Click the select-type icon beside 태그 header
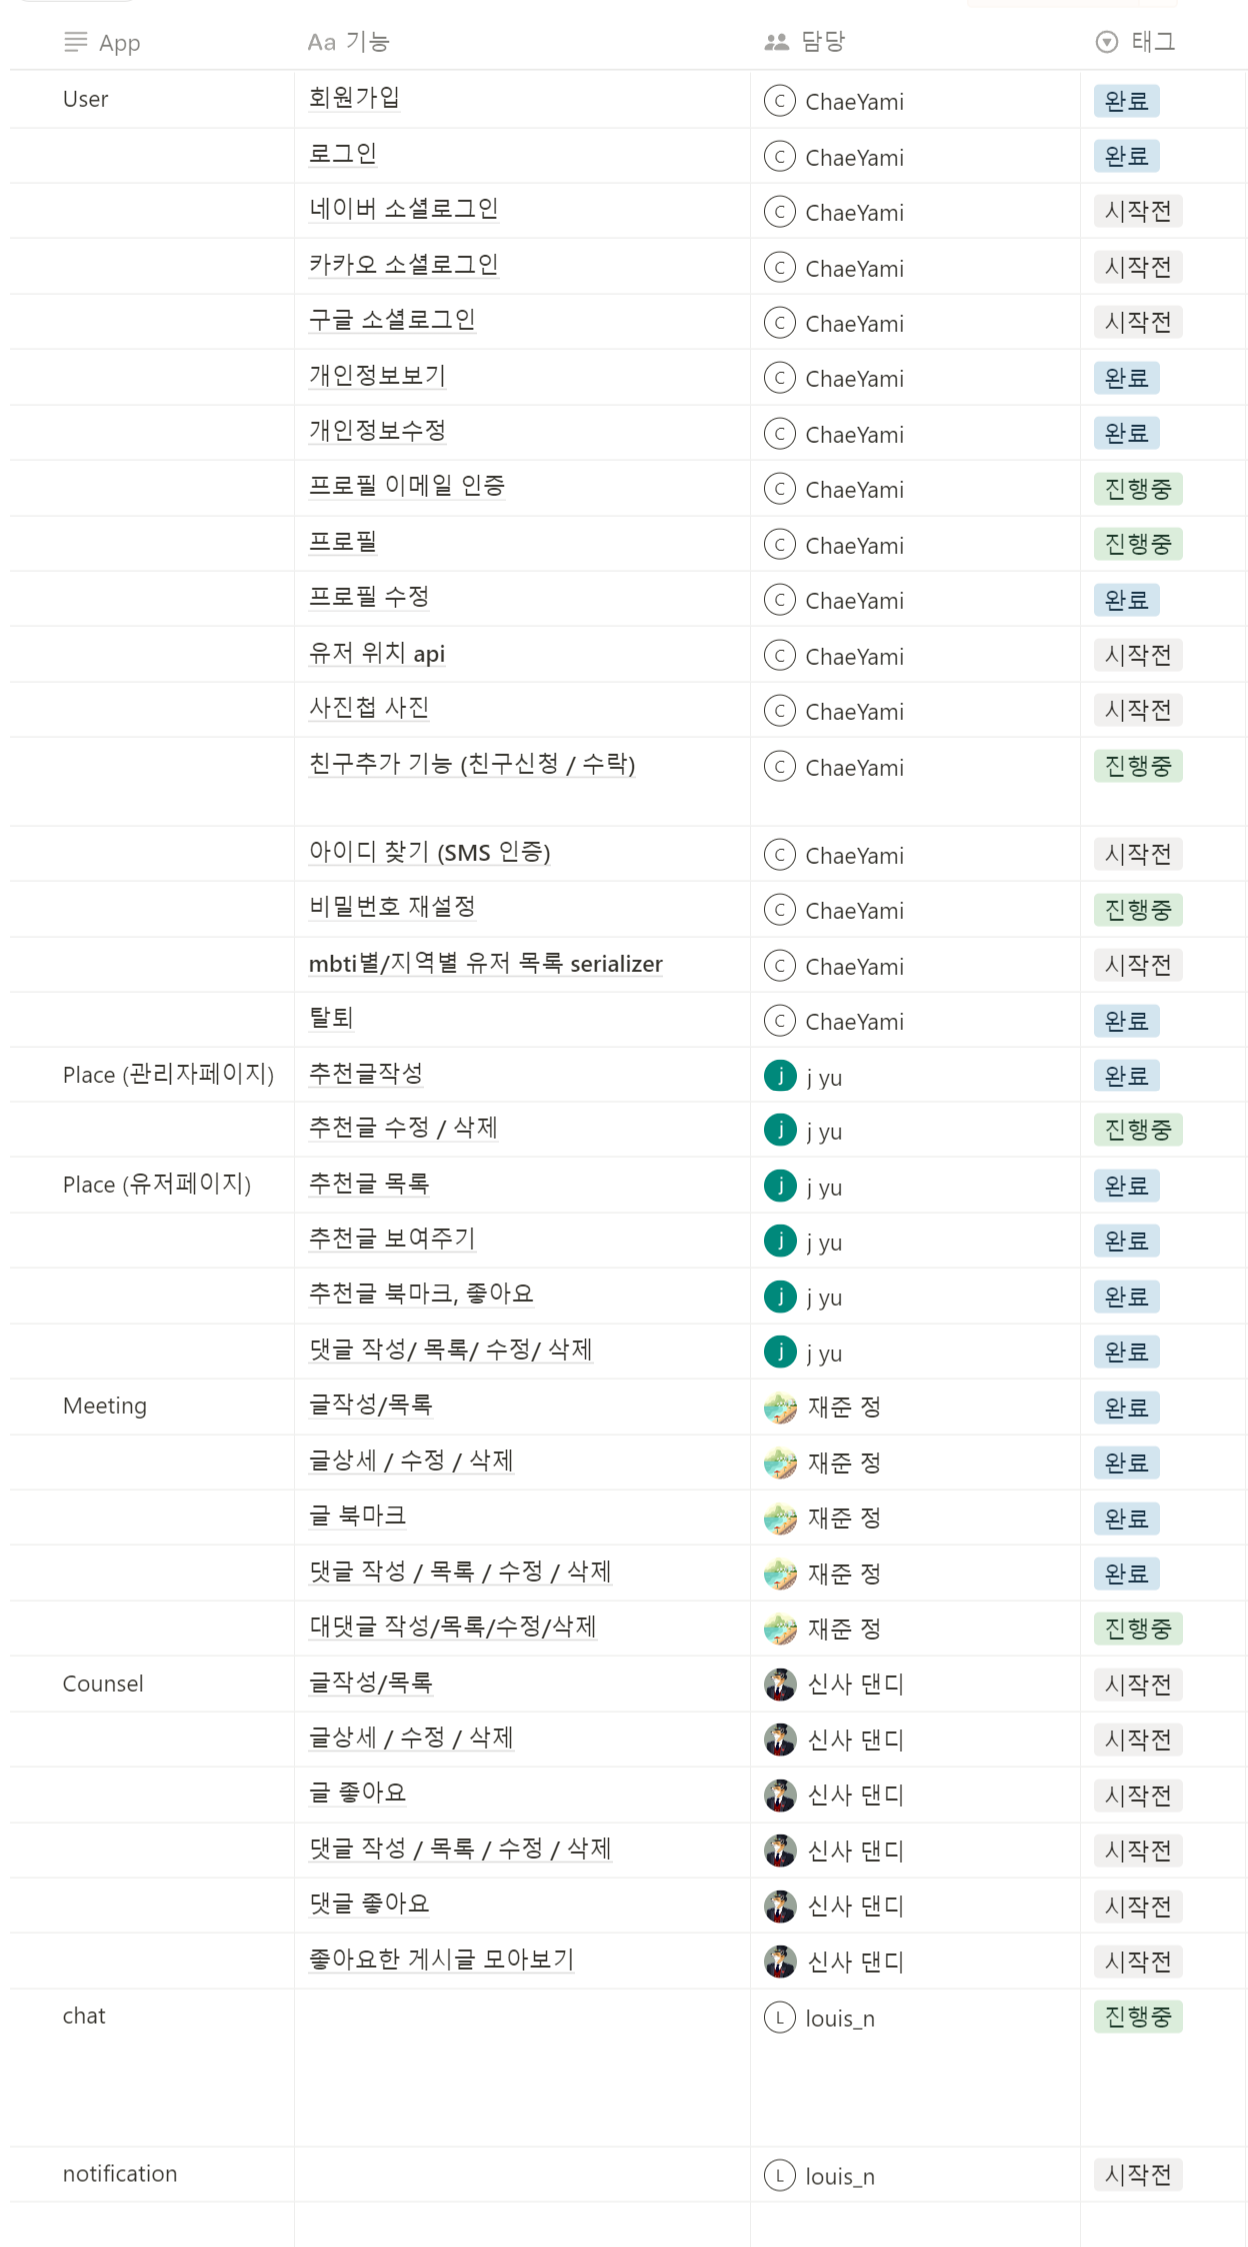The image size is (1248, 2247). click(1106, 42)
